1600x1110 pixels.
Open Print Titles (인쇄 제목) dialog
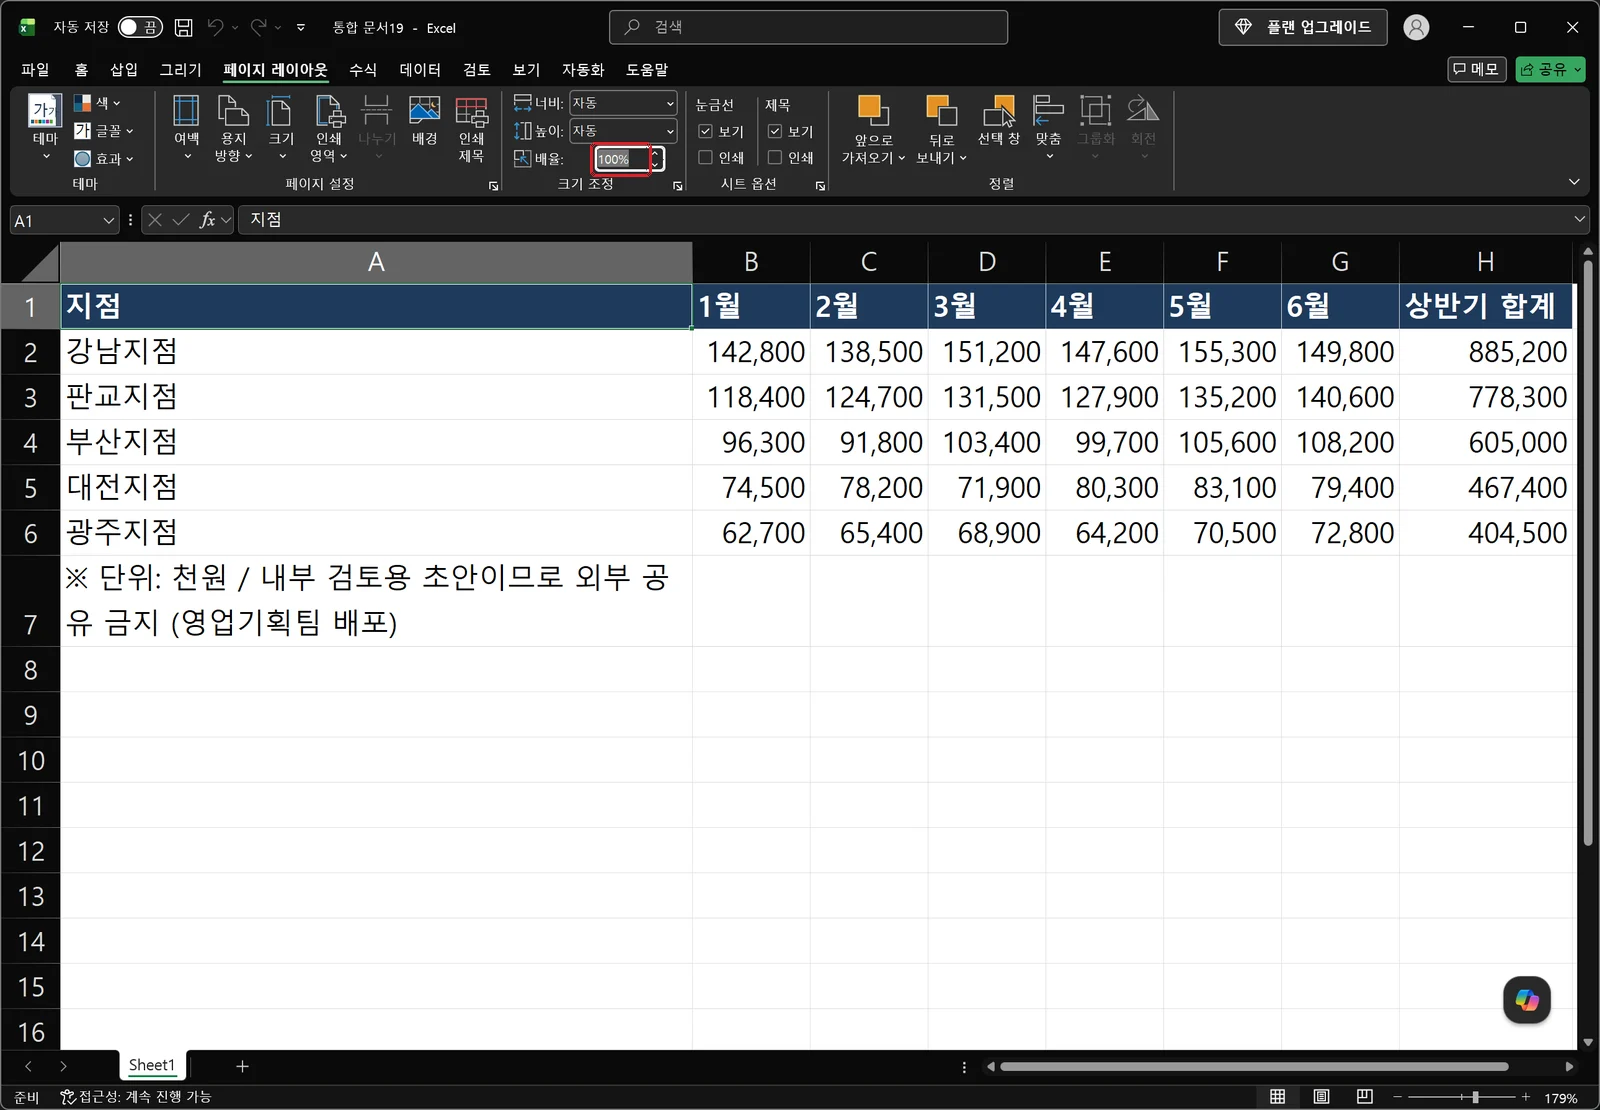pos(471,128)
